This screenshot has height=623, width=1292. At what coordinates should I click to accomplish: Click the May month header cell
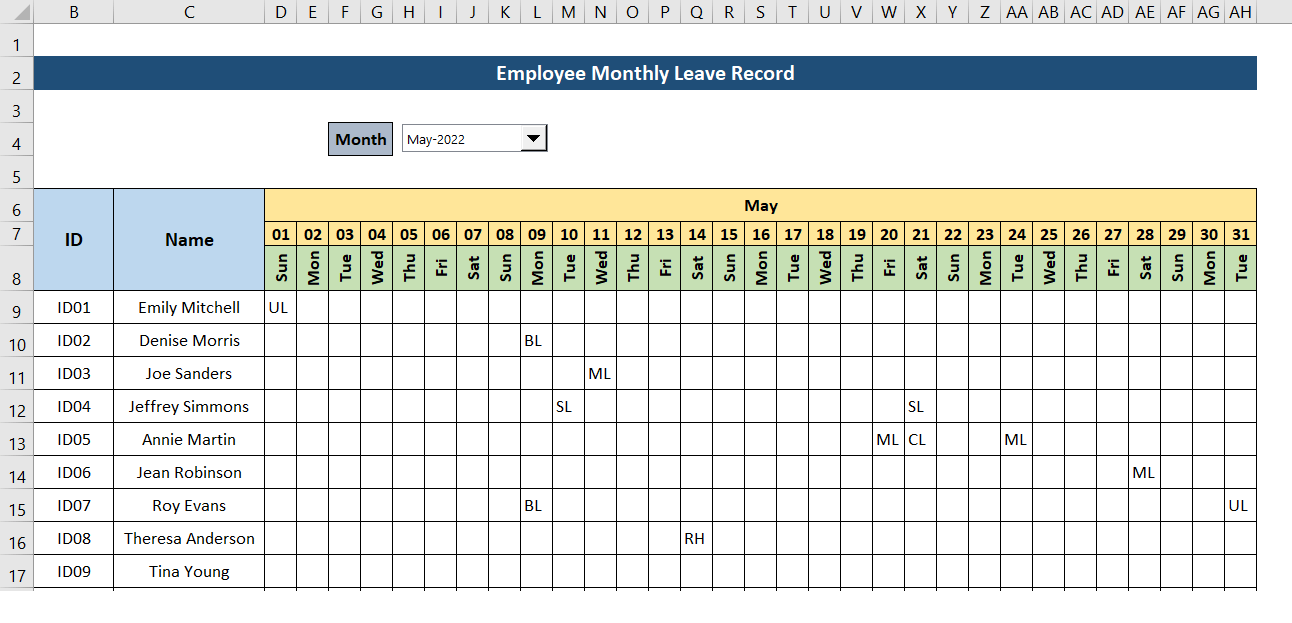tap(760, 206)
